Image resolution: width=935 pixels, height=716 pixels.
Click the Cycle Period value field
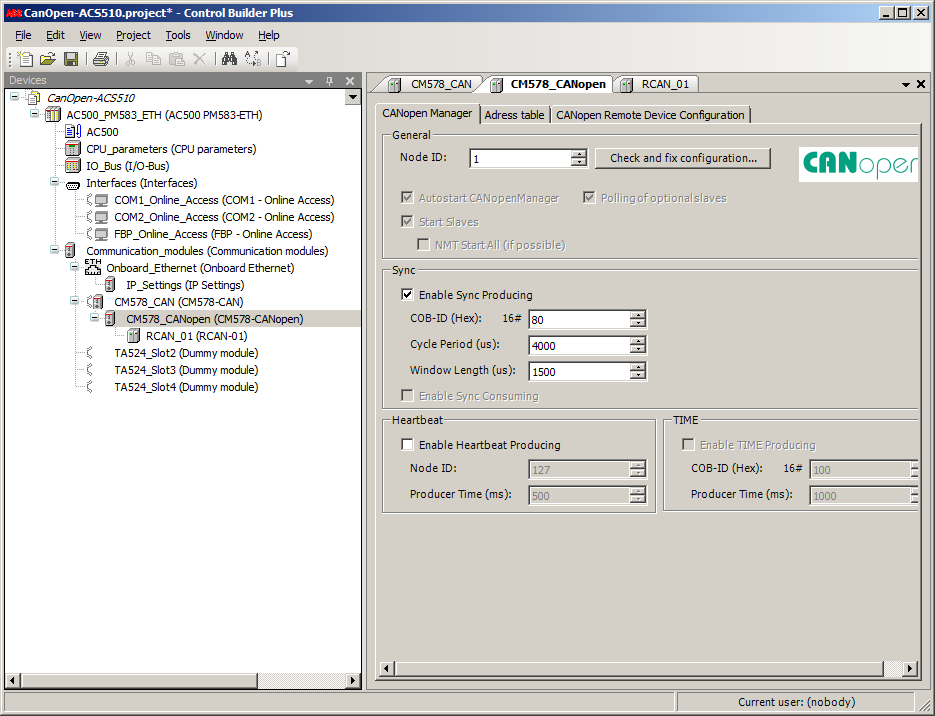pos(578,346)
